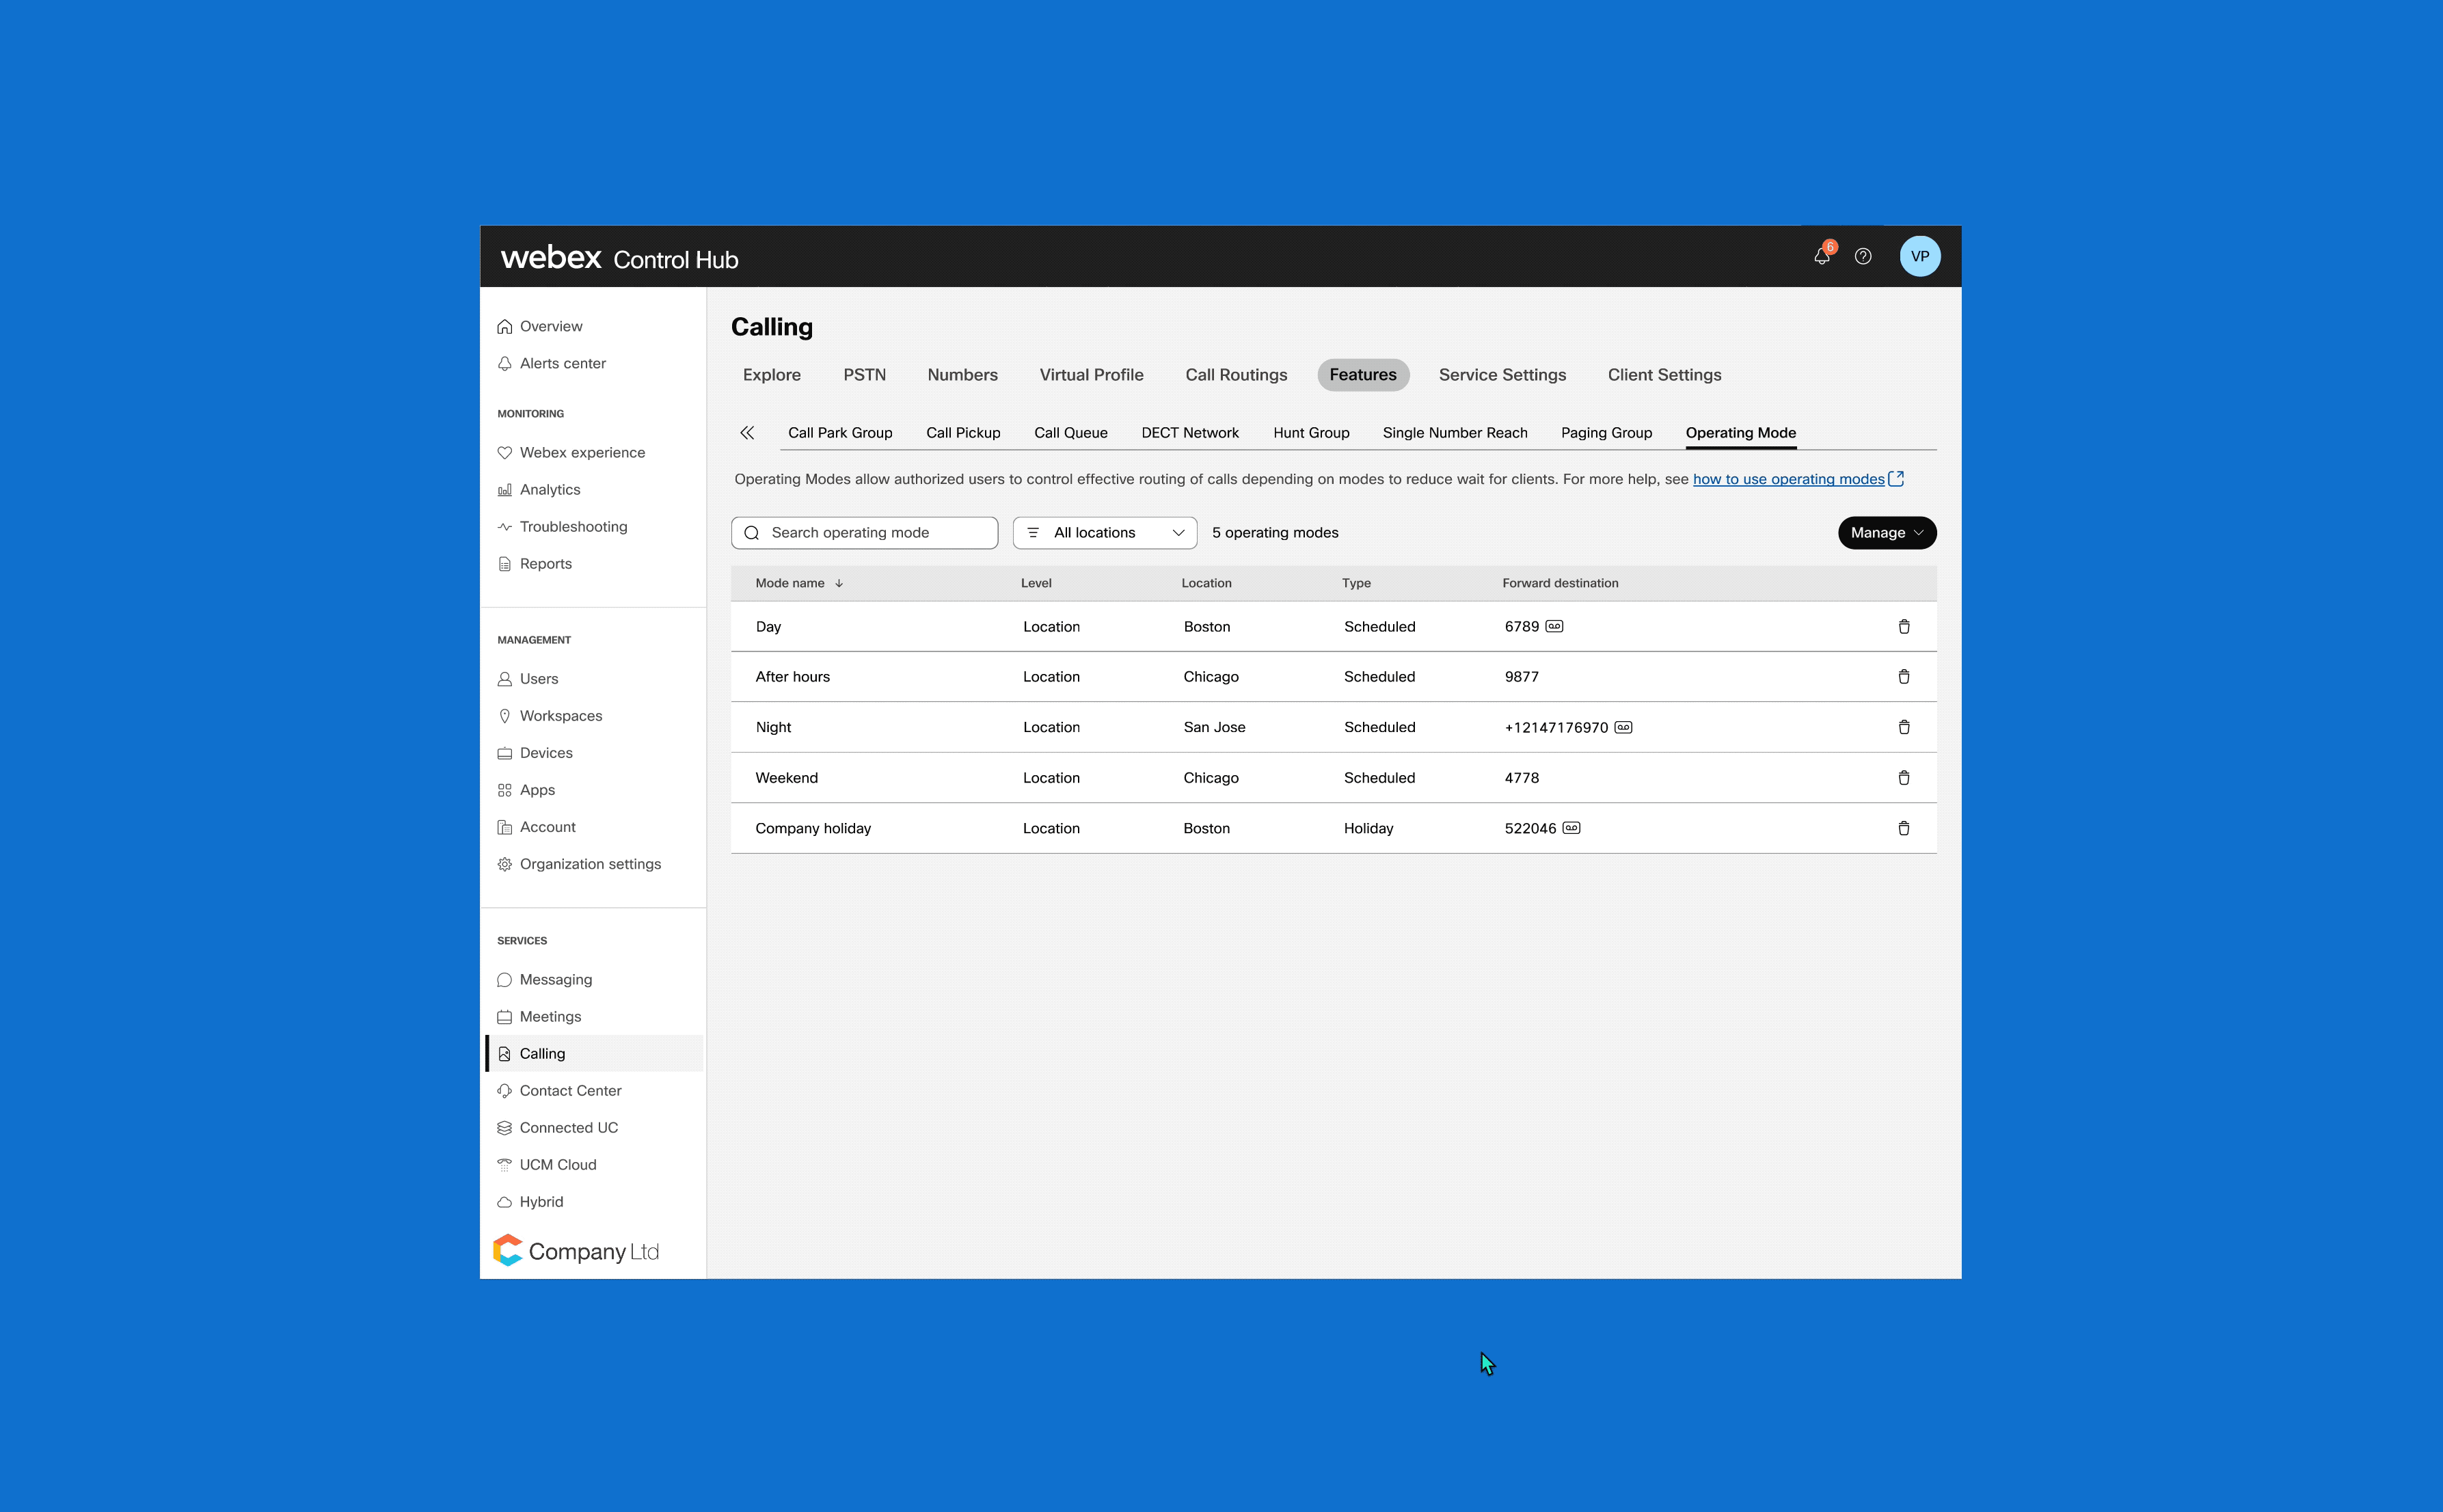Screen dimensions: 2443x1512
Task: Click the voicemail icon next to 6789
Action: [x=1553, y=627]
